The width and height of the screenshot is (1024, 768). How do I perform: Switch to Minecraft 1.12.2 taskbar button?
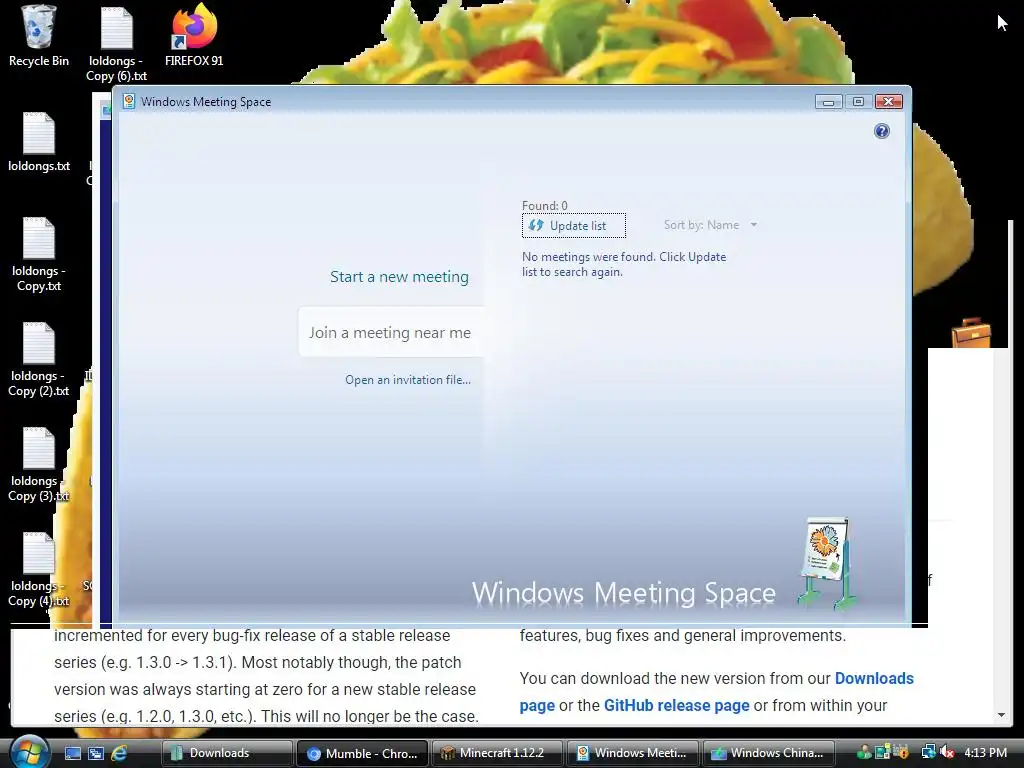pos(497,753)
